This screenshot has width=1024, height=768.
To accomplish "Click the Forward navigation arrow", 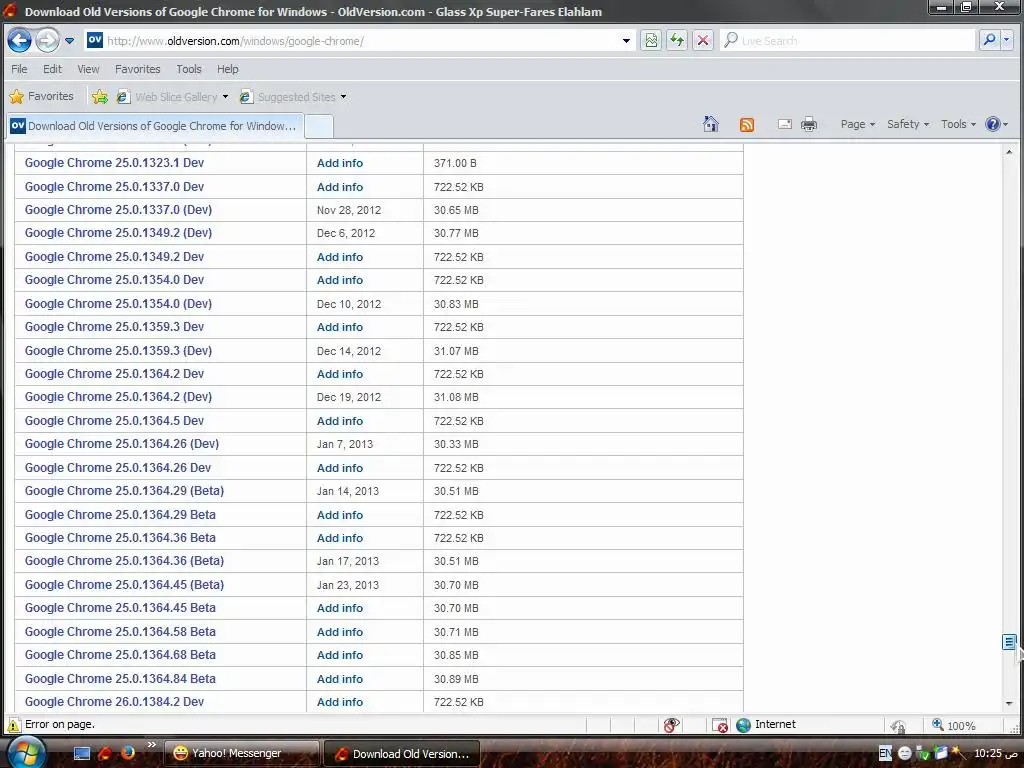I will [x=47, y=40].
